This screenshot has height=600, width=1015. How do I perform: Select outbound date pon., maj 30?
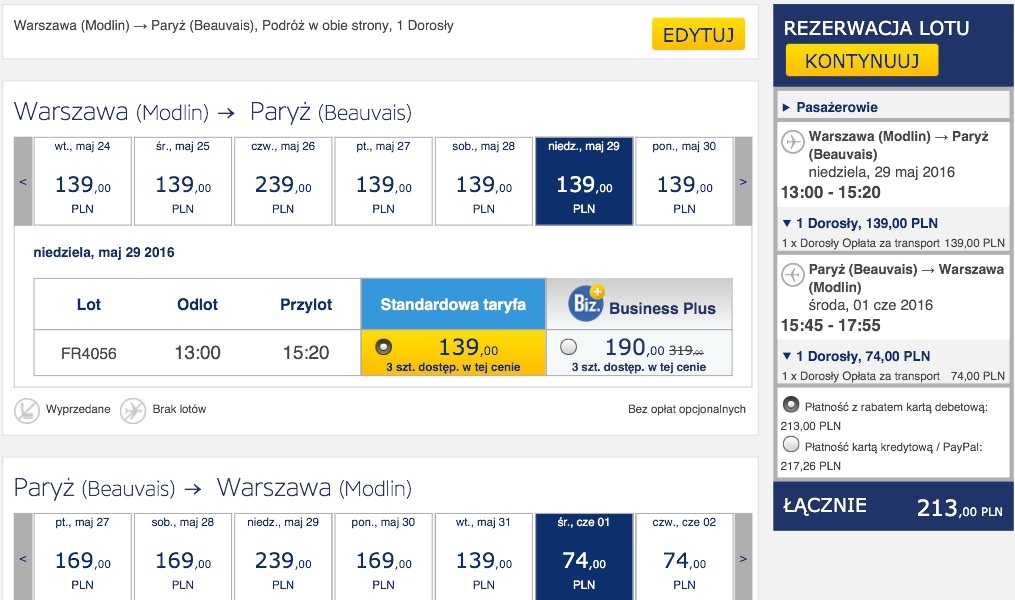684,181
